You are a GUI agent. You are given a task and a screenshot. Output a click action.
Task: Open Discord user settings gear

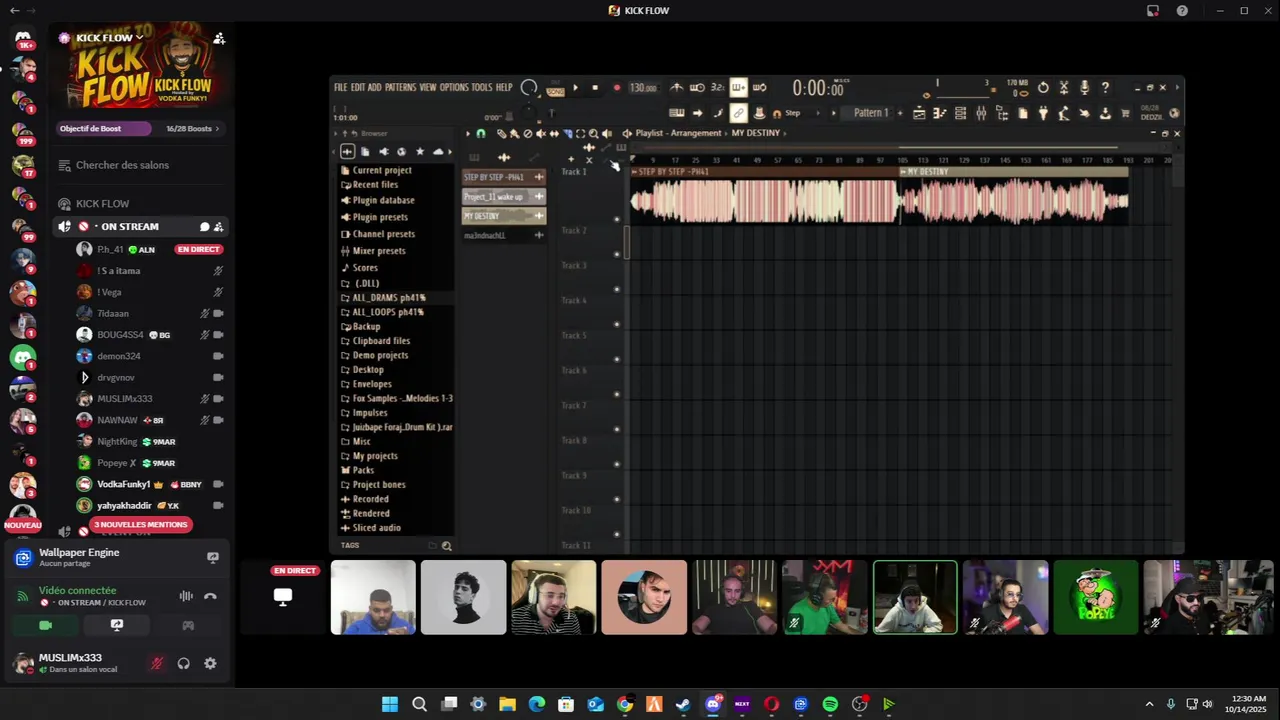[x=210, y=663]
